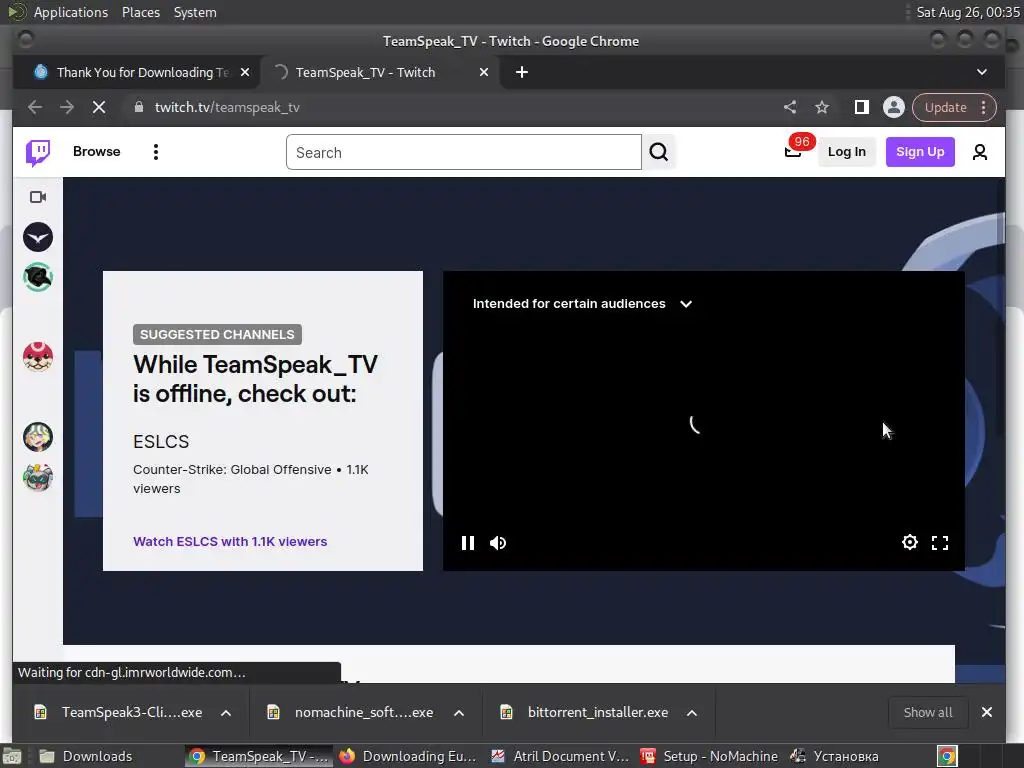Expand options for the TeamSpeak3-Client exe download

(x=226, y=712)
